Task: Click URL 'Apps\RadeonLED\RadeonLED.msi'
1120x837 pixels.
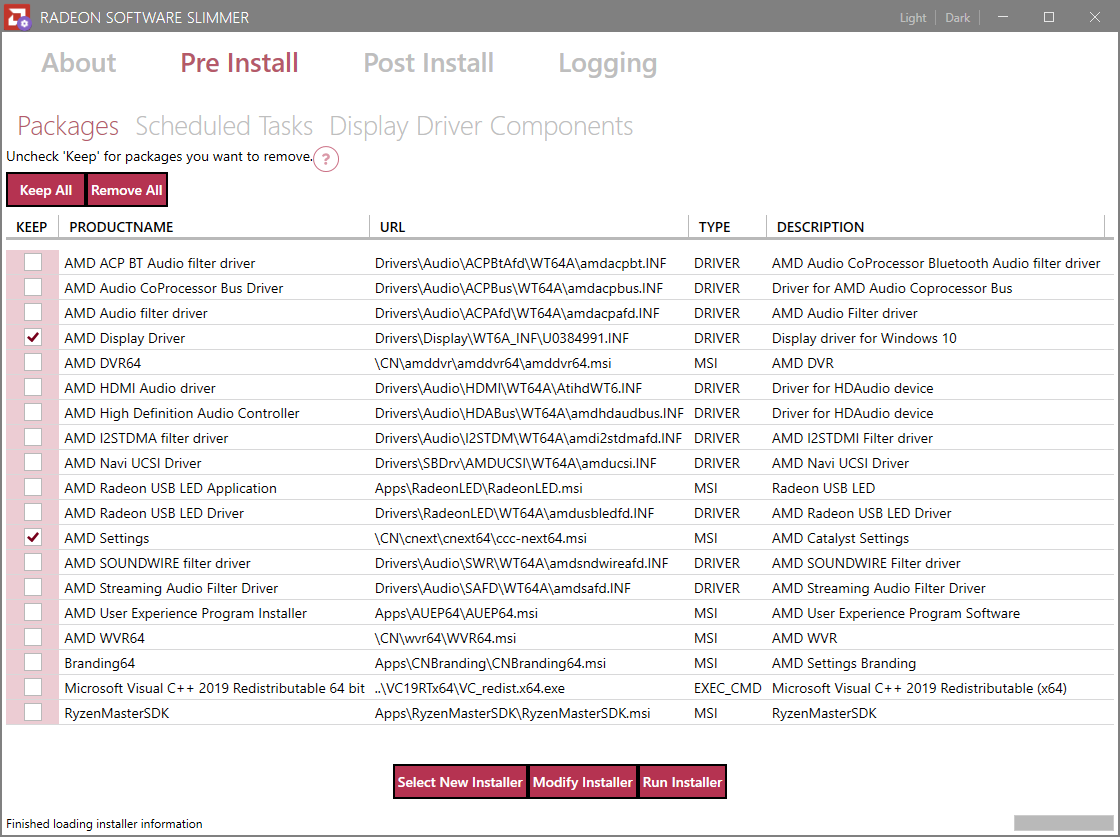Action: click(x=479, y=488)
